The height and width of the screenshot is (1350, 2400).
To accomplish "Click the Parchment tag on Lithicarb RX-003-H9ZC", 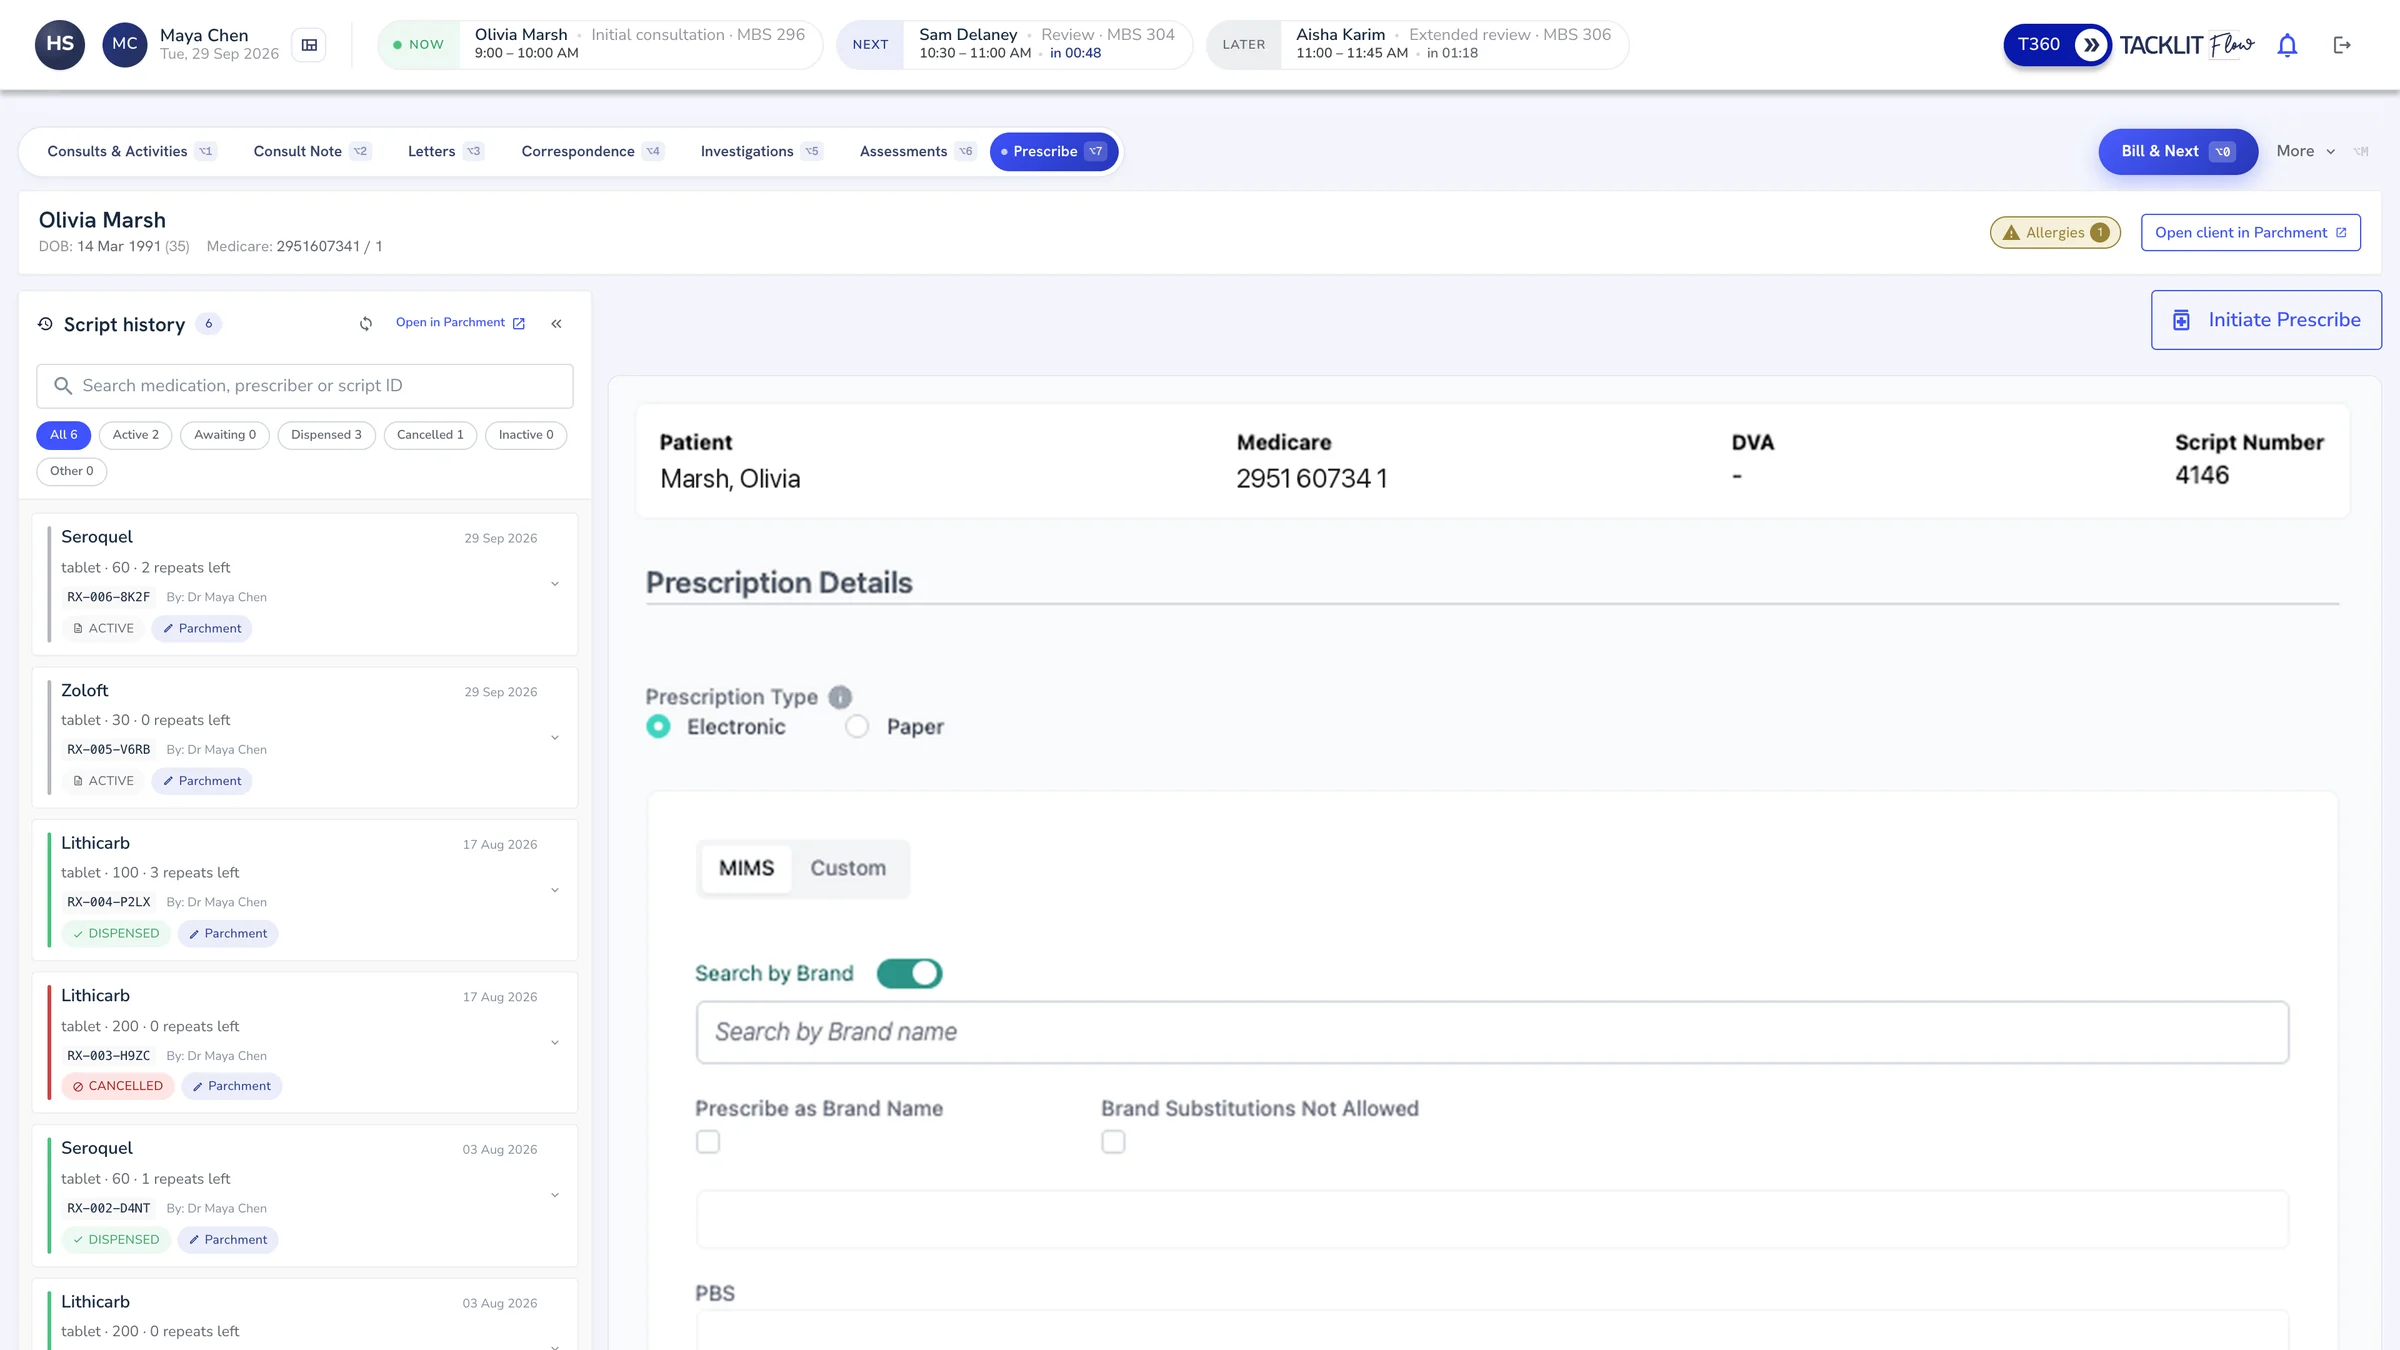I will (232, 1086).
